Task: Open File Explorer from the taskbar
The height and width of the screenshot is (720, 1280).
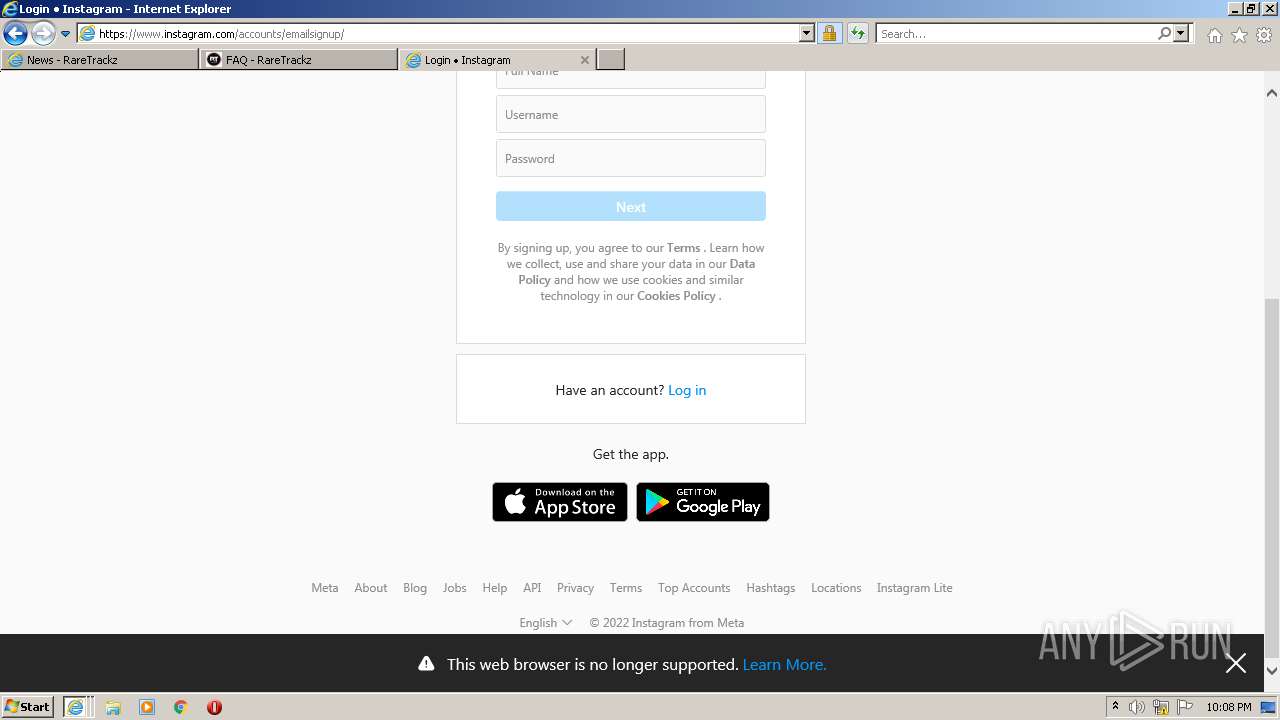Action: coord(113,707)
